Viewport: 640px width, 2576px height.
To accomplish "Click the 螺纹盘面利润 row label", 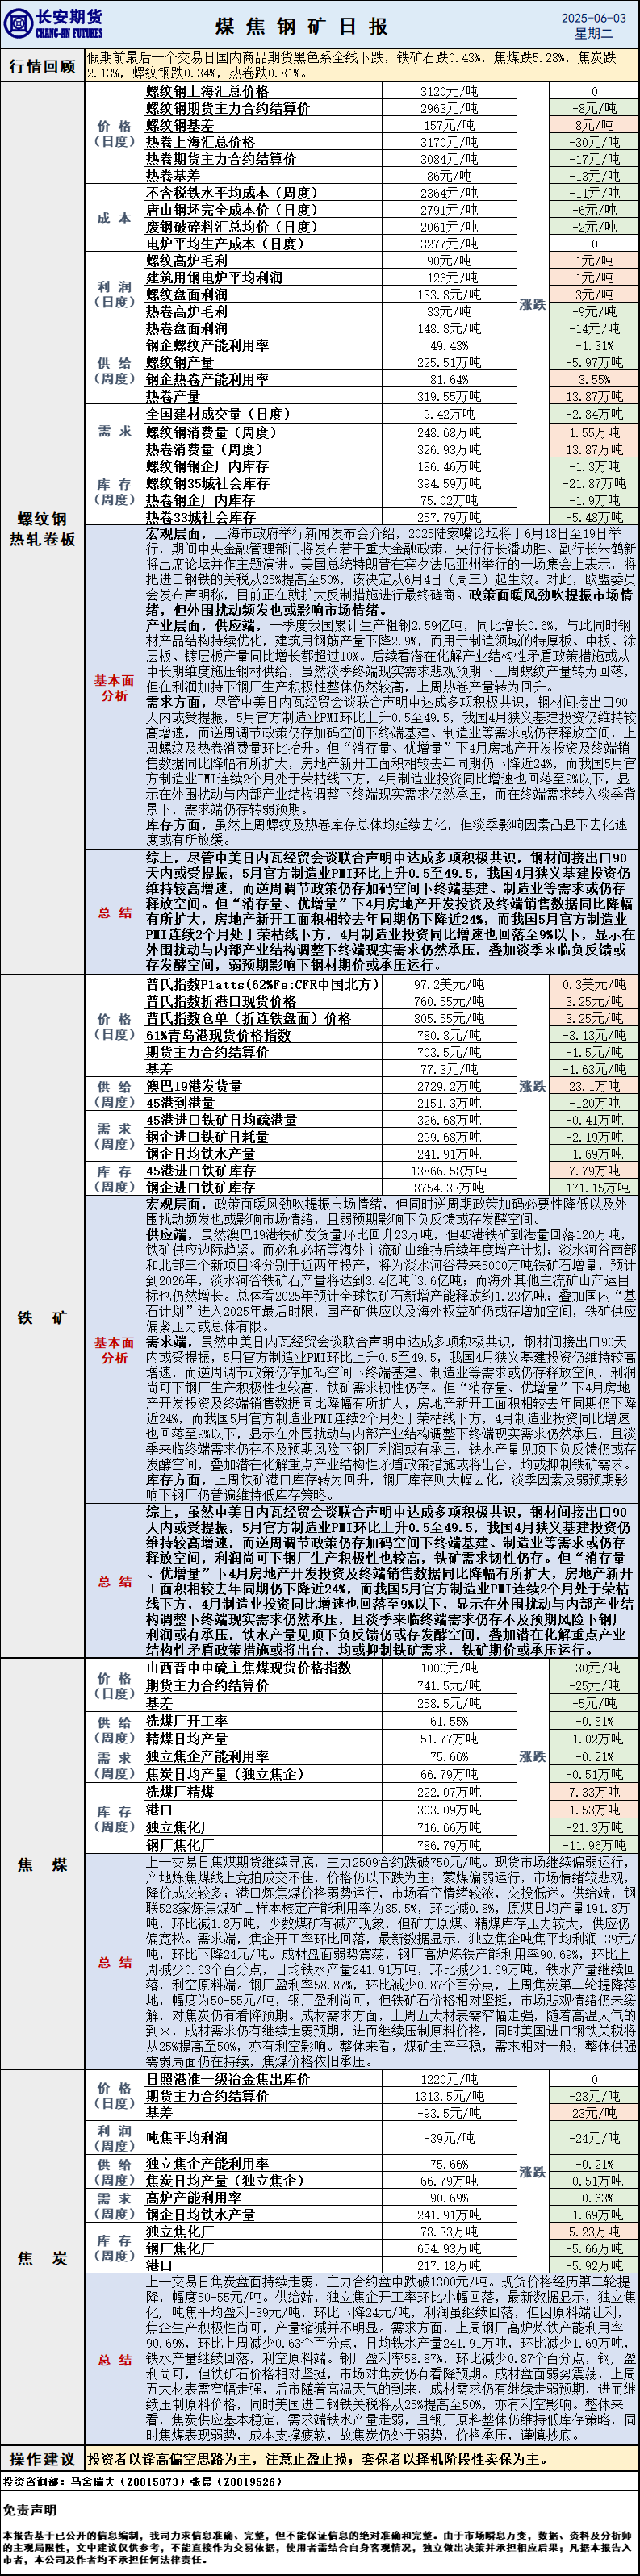I will pyautogui.click(x=186, y=295).
